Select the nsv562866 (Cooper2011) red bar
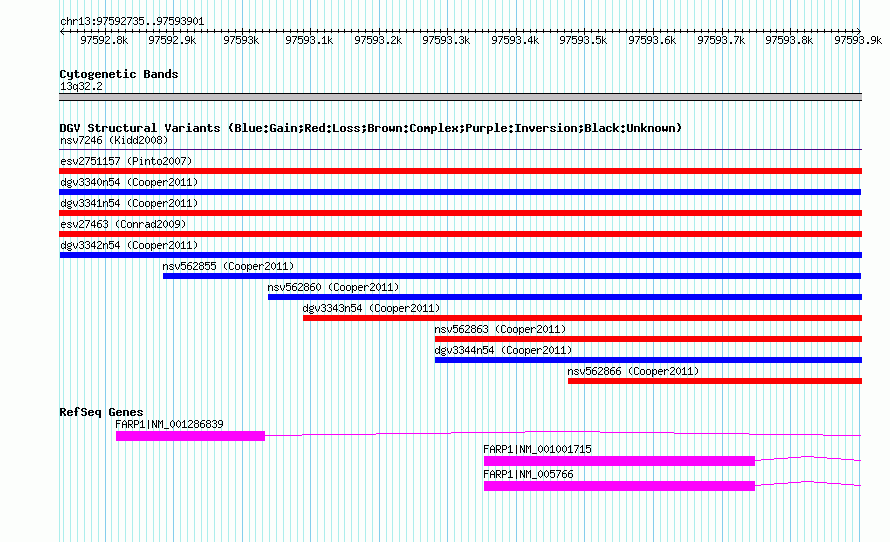 [x=715, y=381]
